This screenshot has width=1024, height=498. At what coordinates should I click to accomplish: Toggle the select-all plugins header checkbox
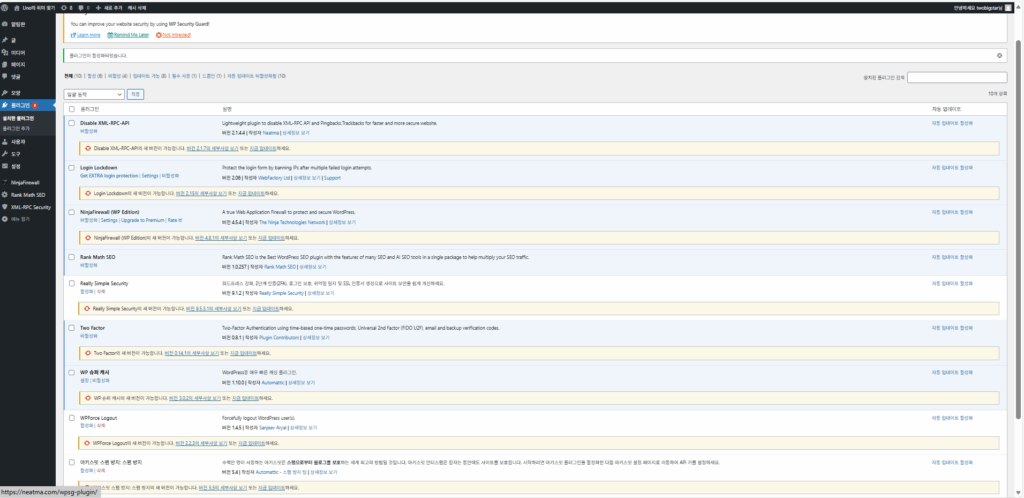click(71, 108)
